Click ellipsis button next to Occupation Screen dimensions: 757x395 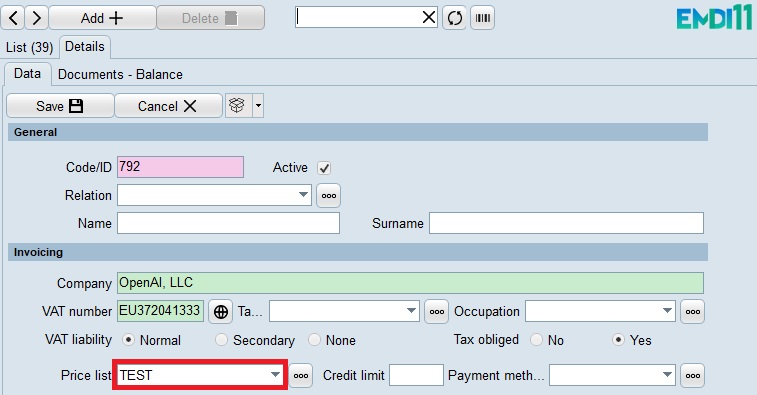pos(693,311)
